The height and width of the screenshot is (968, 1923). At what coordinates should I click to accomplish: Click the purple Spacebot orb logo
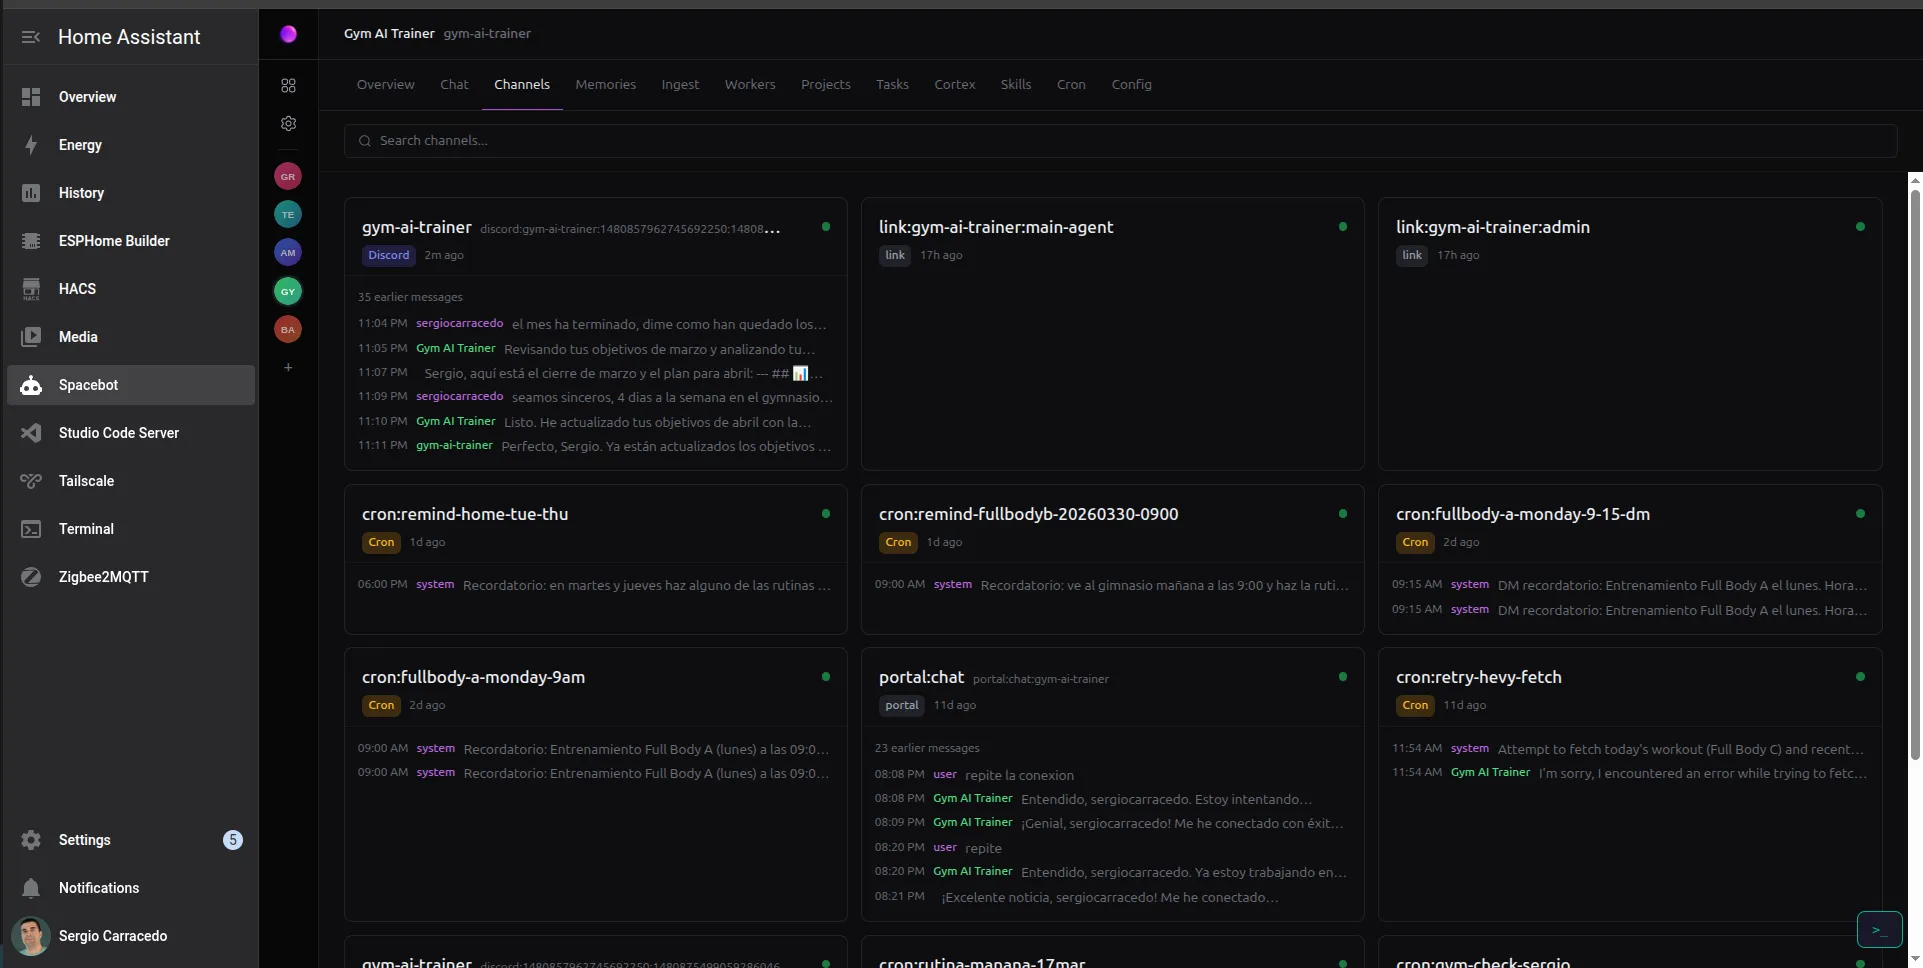coord(288,34)
